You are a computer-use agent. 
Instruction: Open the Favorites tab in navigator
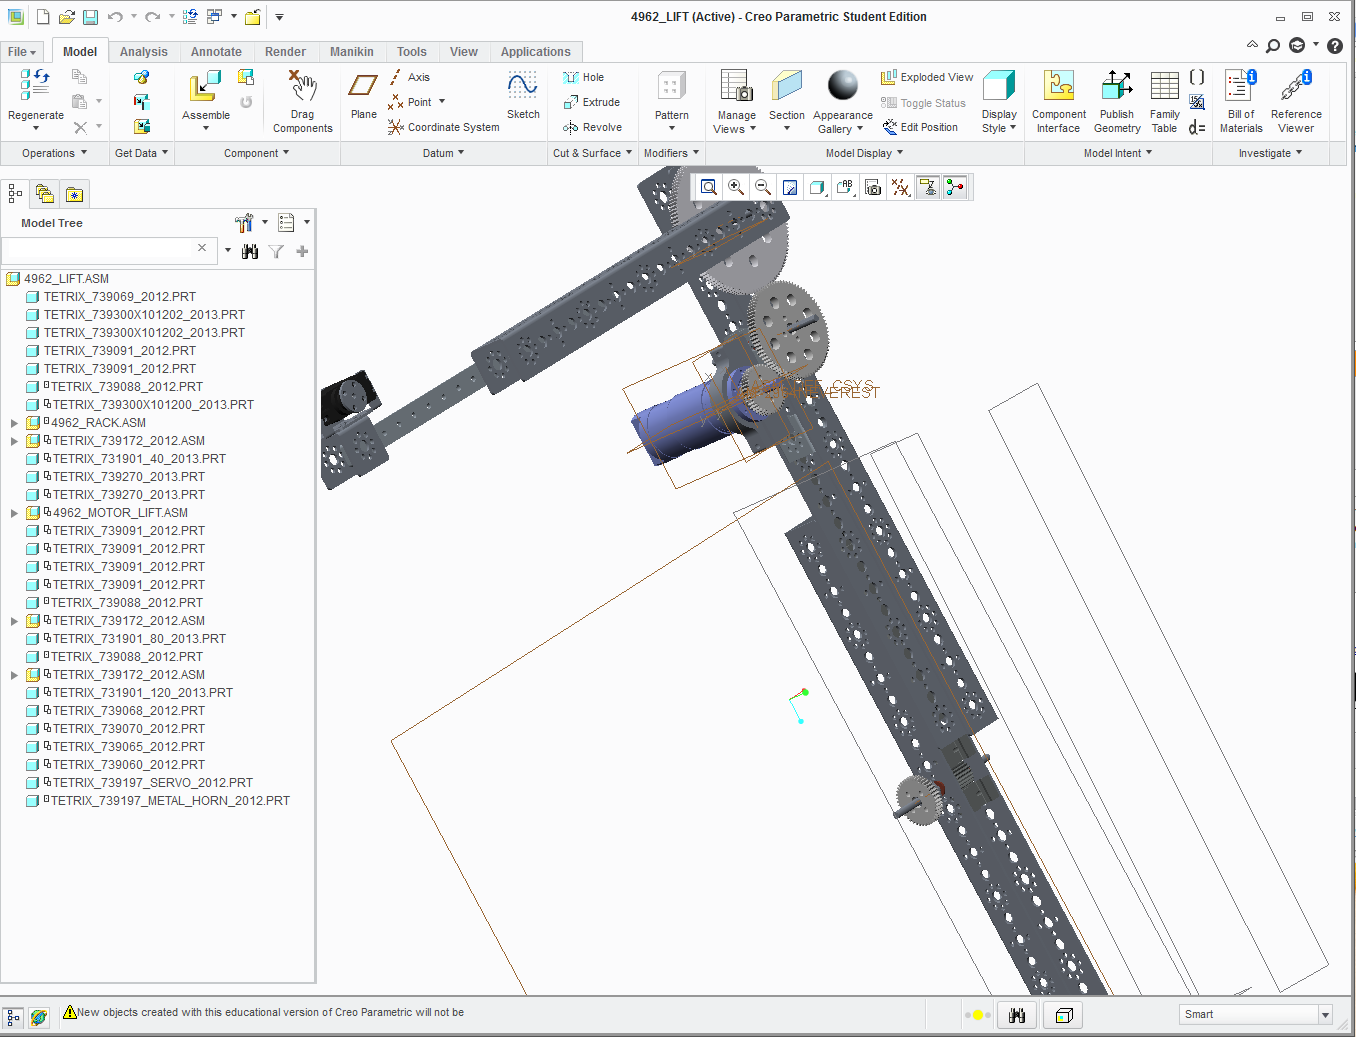[x=74, y=194]
